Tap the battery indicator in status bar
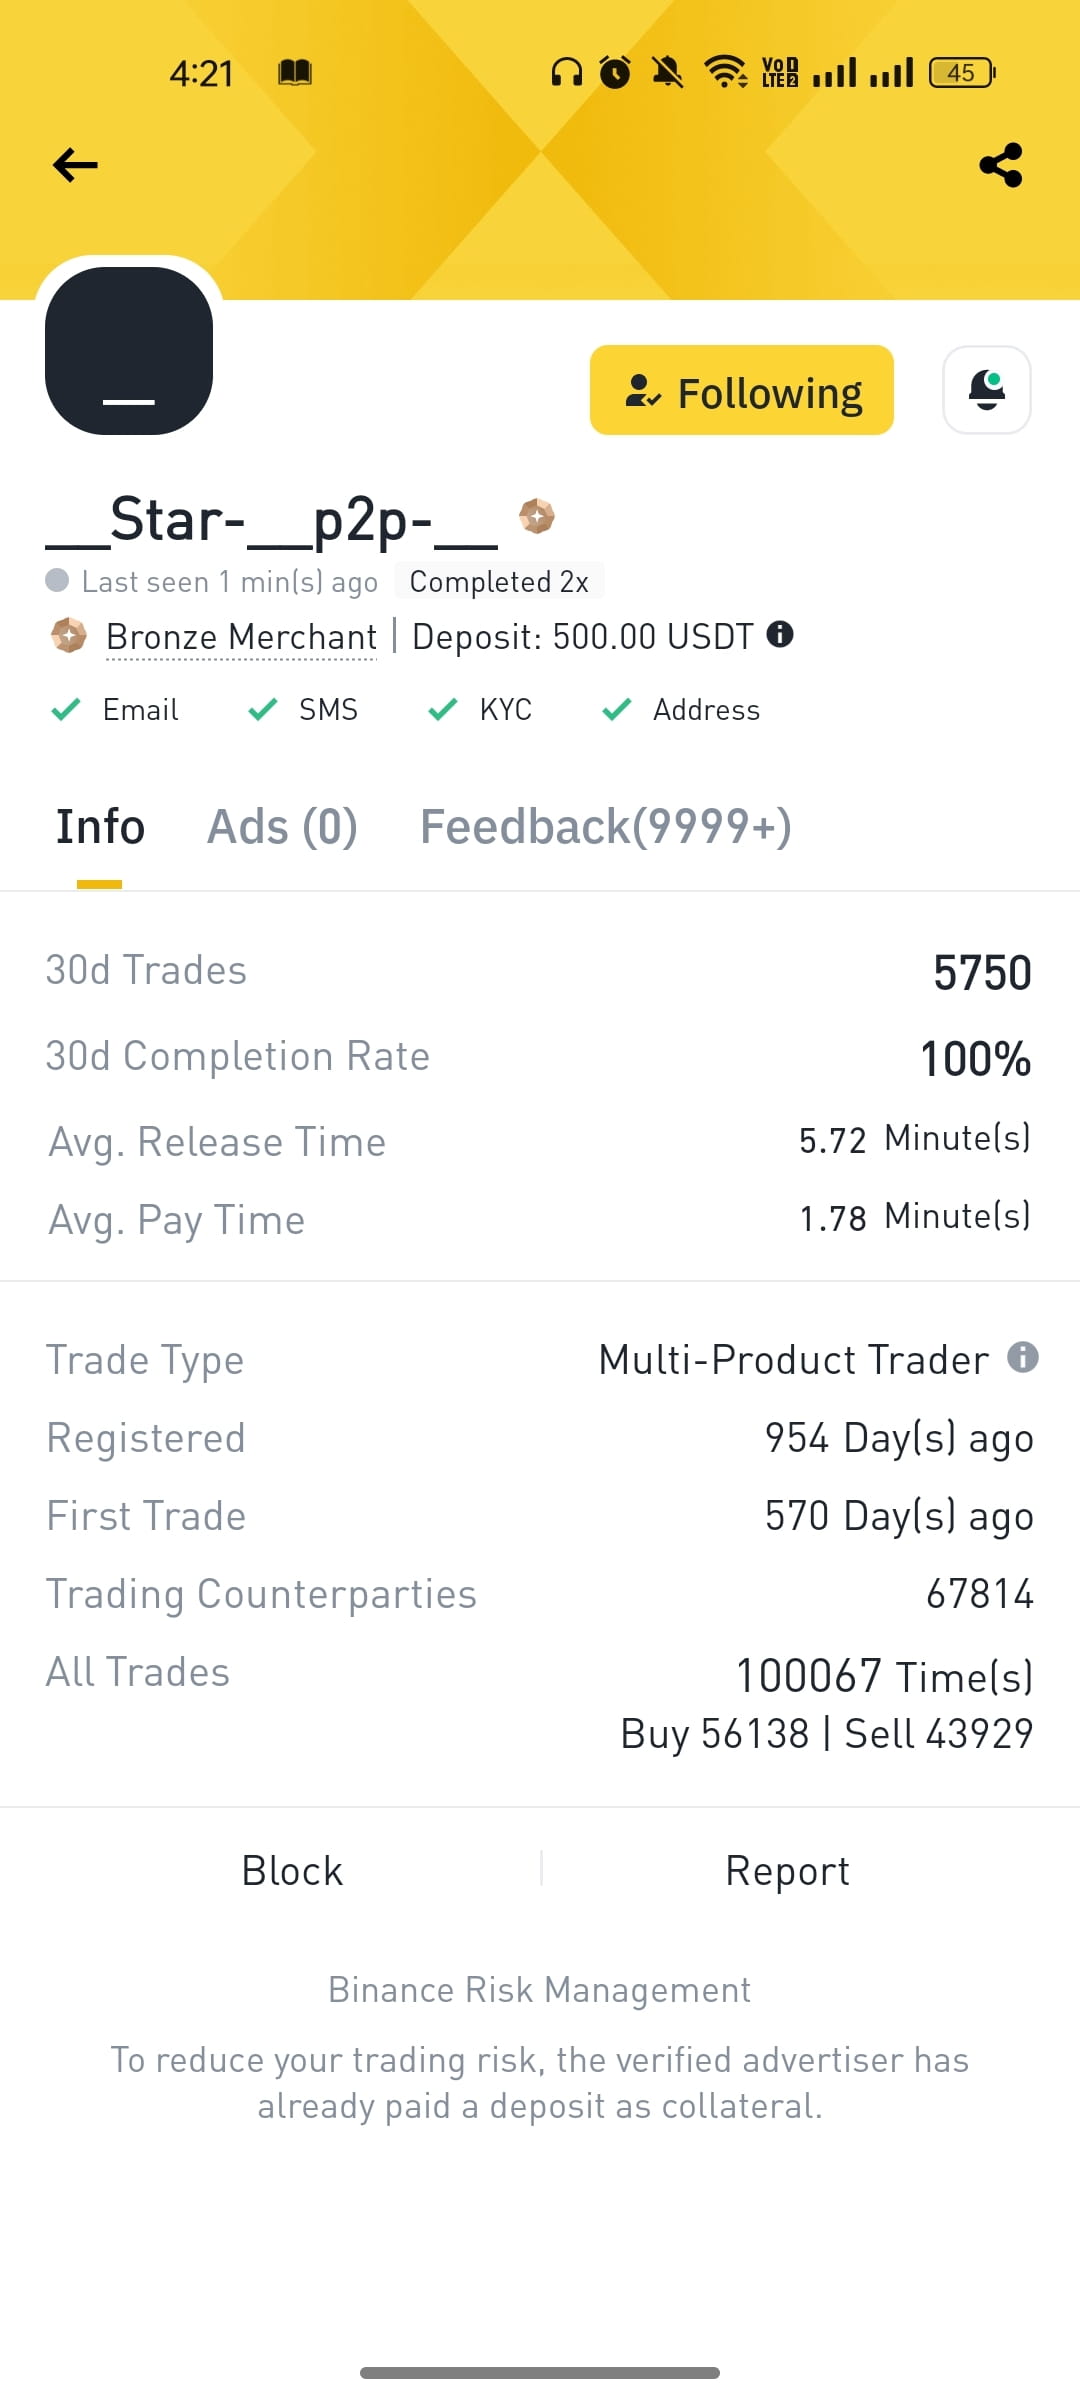1080x2400 pixels. (x=963, y=73)
